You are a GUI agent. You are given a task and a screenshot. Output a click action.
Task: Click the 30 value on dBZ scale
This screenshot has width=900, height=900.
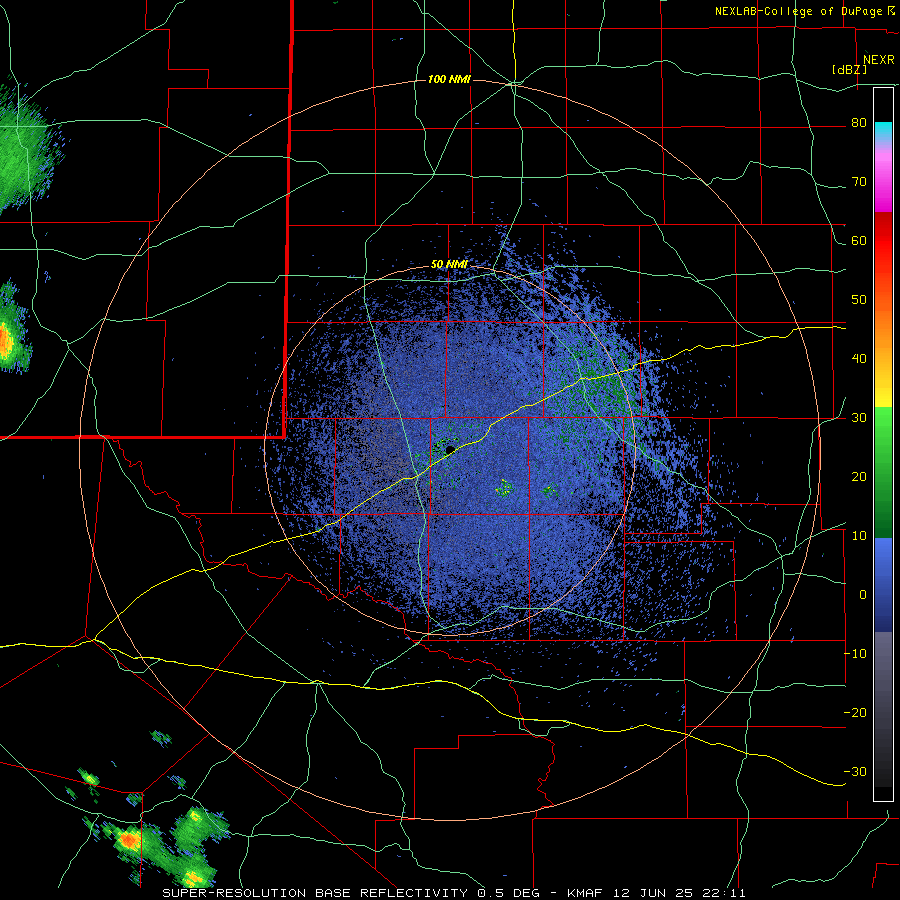859,417
